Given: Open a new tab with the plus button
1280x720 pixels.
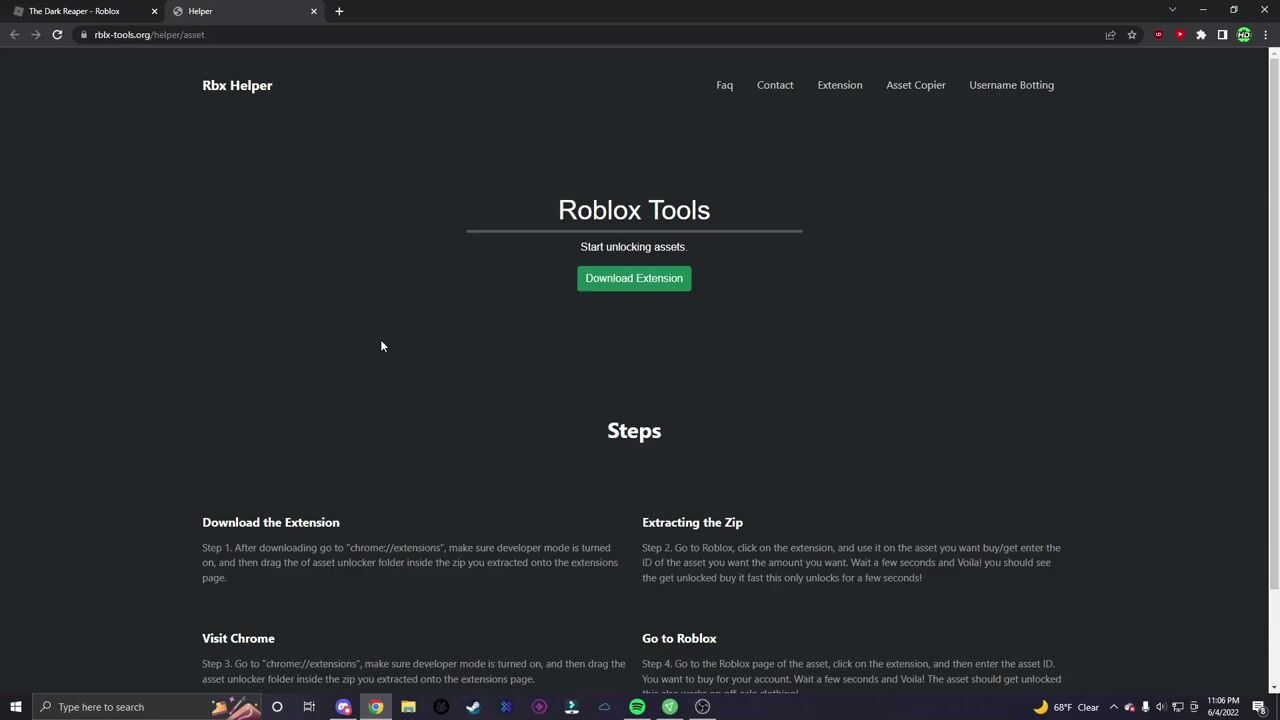Looking at the screenshot, I should [x=339, y=11].
